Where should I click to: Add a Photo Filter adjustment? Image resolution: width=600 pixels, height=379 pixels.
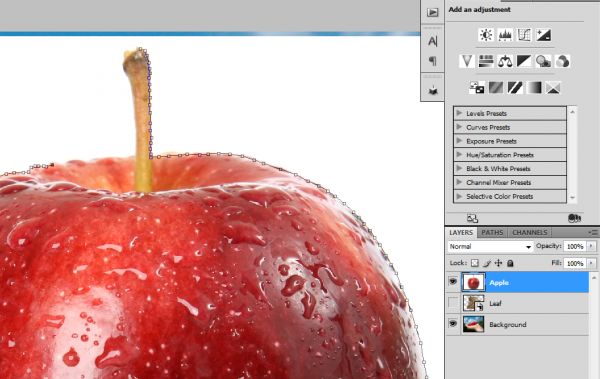(543, 61)
